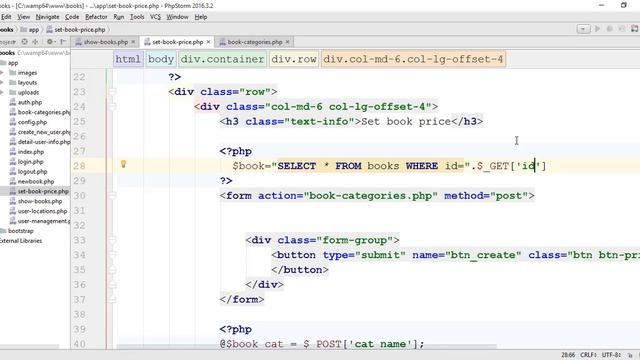The height and width of the screenshot is (360, 640).
Task: Close the set-book-price.php tab
Action: 209,42
